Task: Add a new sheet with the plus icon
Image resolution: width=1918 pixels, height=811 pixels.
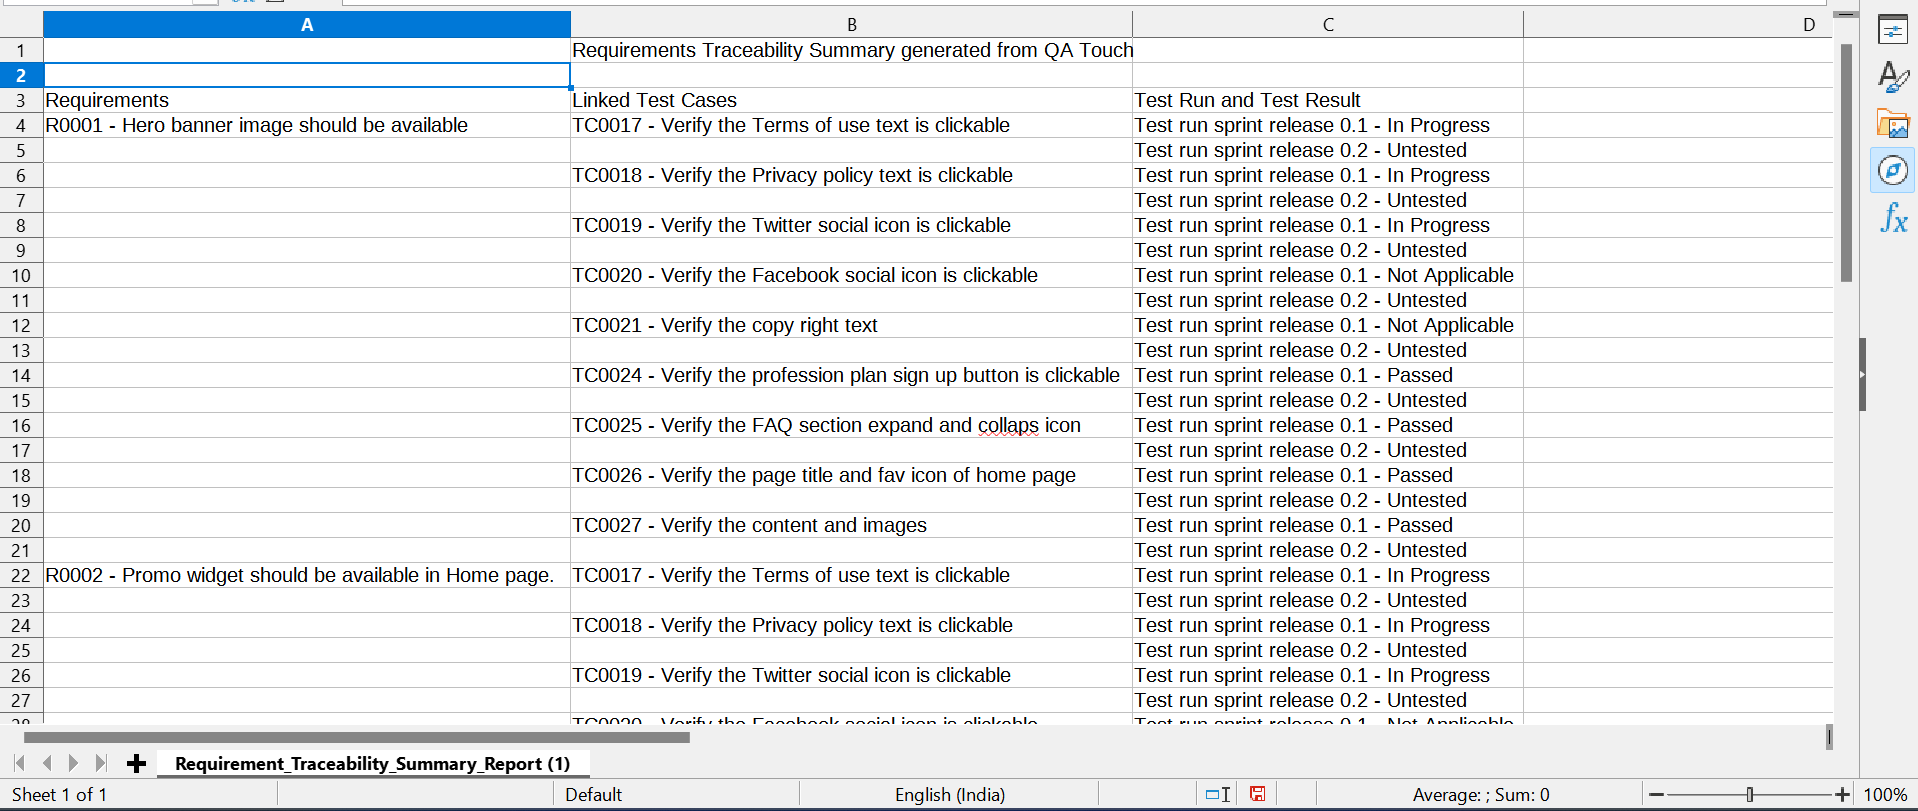Action: point(137,764)
